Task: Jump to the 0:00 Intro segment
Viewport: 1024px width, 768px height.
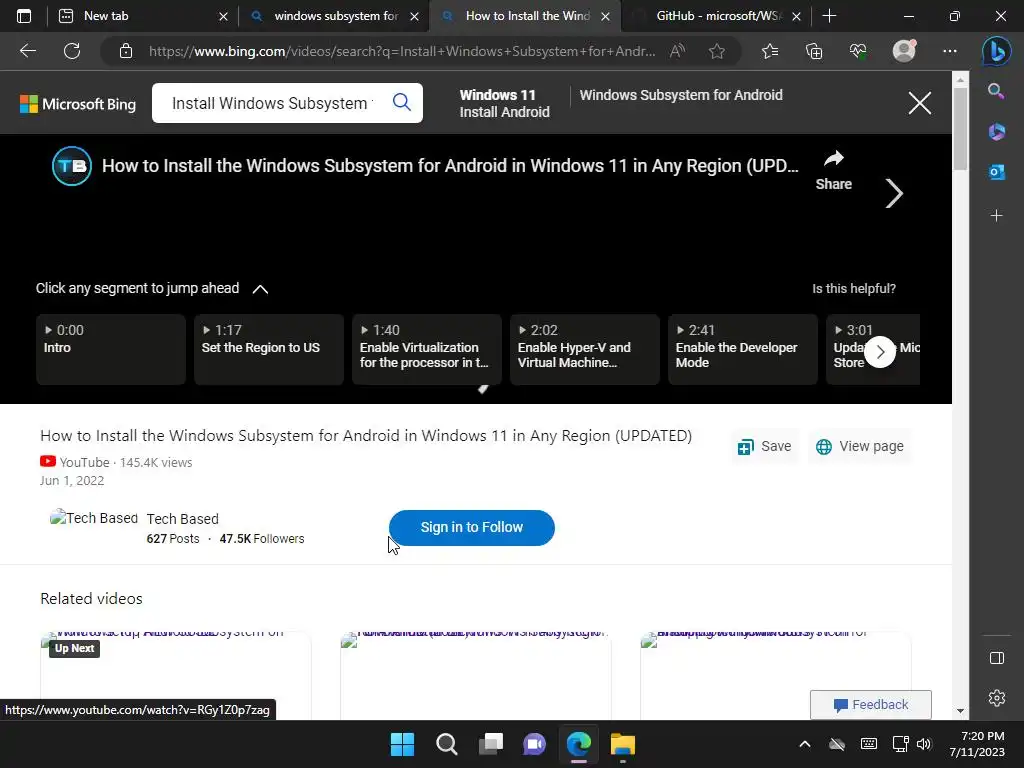Action: tap(111, 349)
